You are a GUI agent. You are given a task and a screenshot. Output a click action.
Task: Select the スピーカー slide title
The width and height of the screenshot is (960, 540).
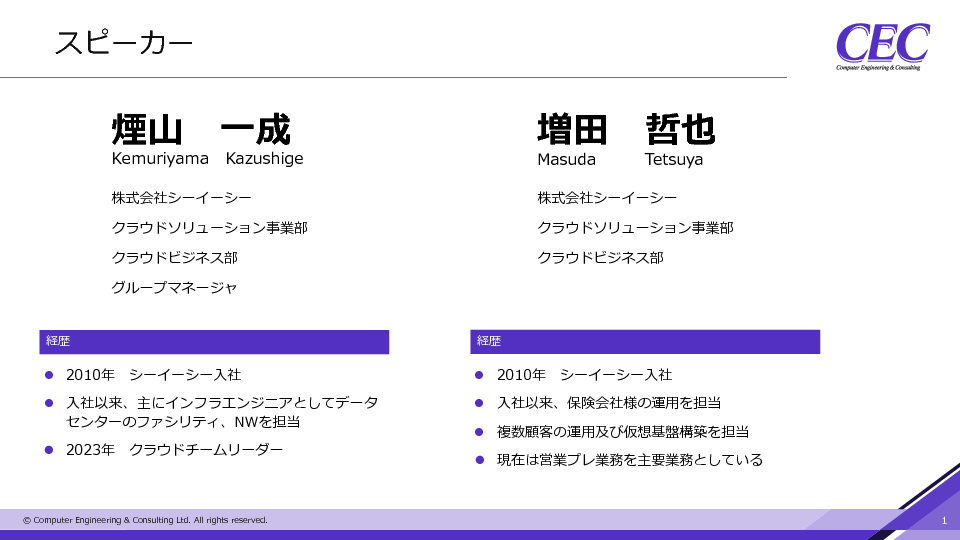tap(123, 43)
